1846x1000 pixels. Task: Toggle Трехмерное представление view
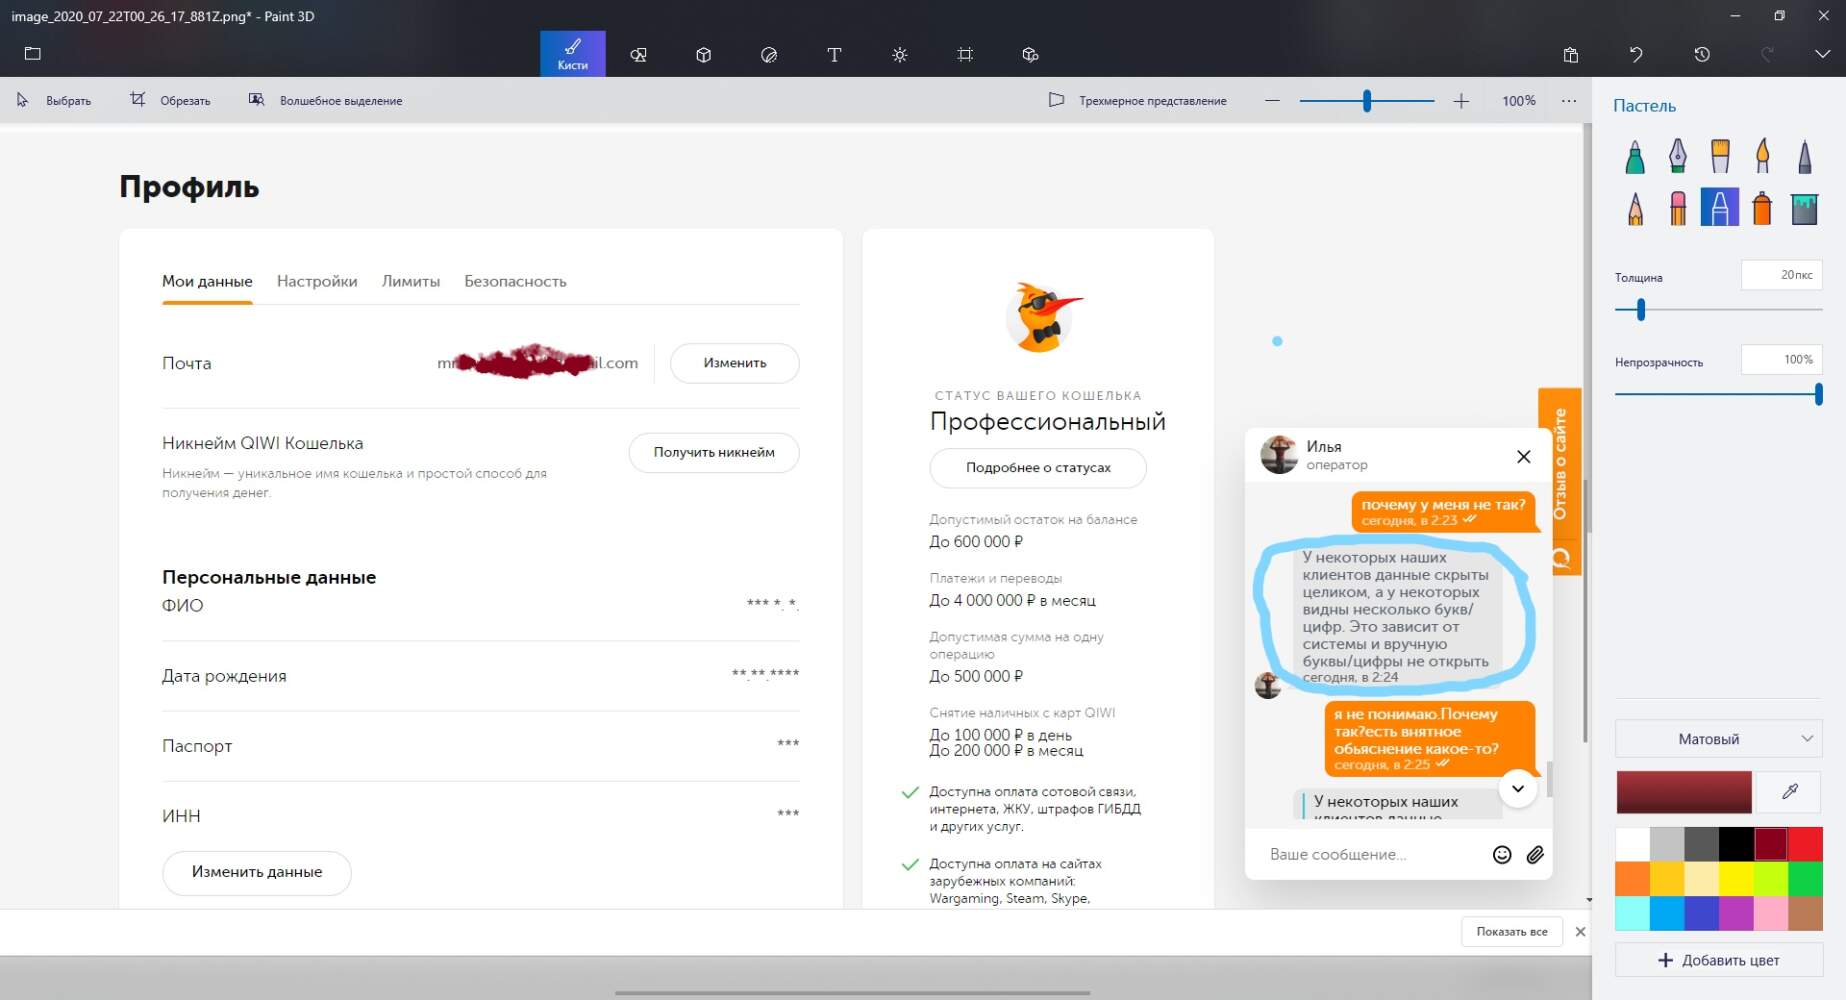coord(1137,101)
